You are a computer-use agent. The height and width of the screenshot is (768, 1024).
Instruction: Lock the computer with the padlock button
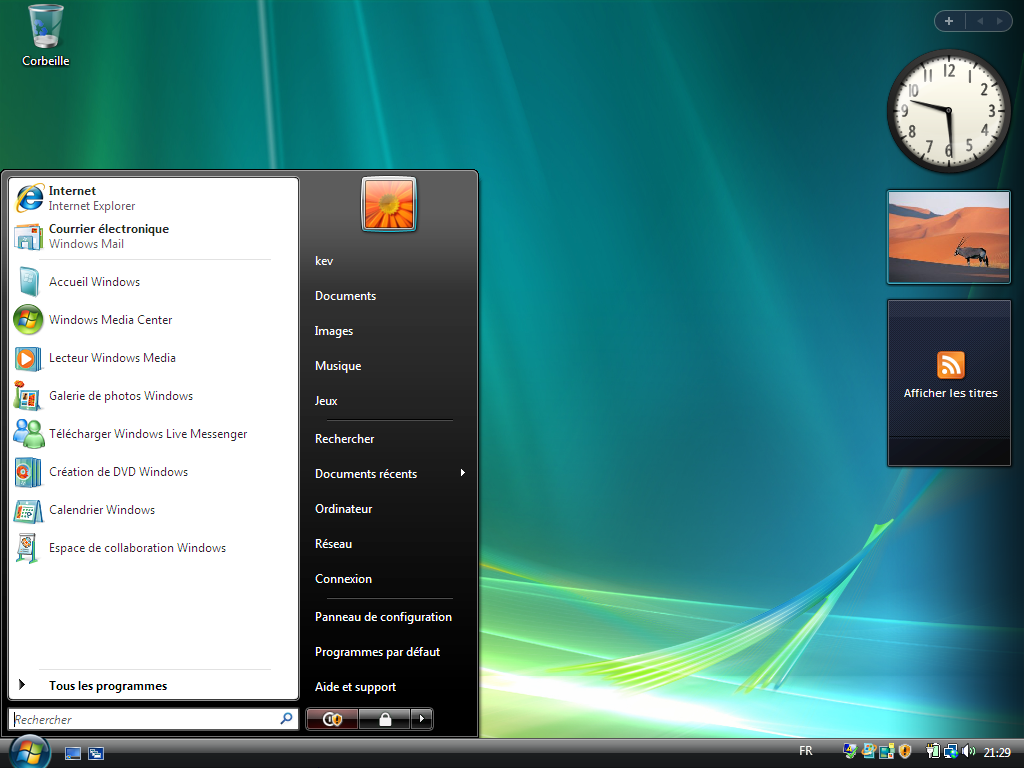coord(385,719)
